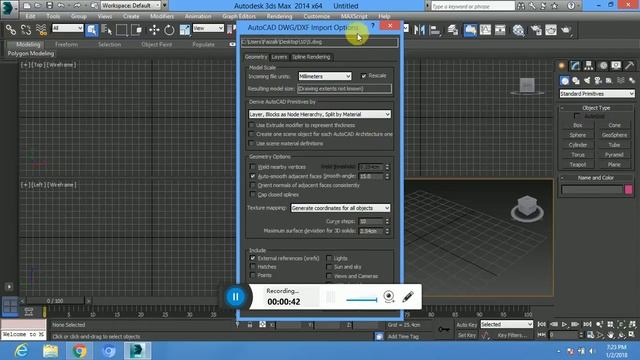The width and height of the screenshot is (640, 360).
Task: Toggle the Rescale checkbox
Action: 363,76
